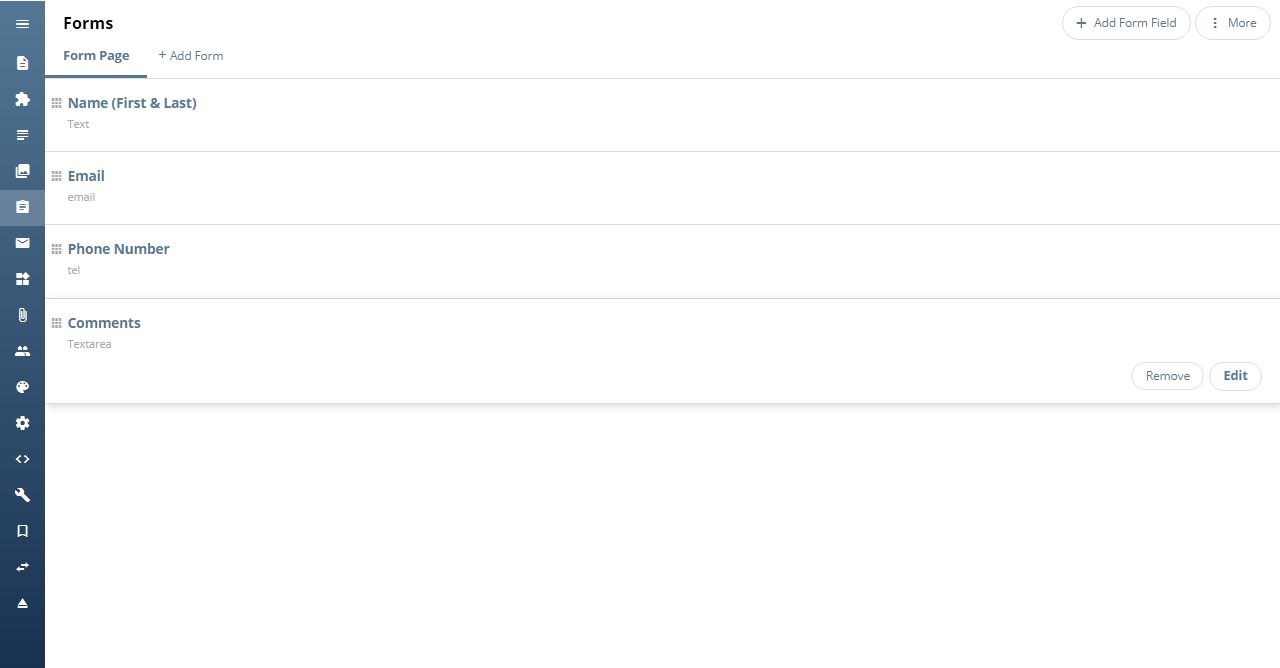Open the image gallery icon in sidebar
Viewport: 1280px width, 668px height.
pos(22,171)
